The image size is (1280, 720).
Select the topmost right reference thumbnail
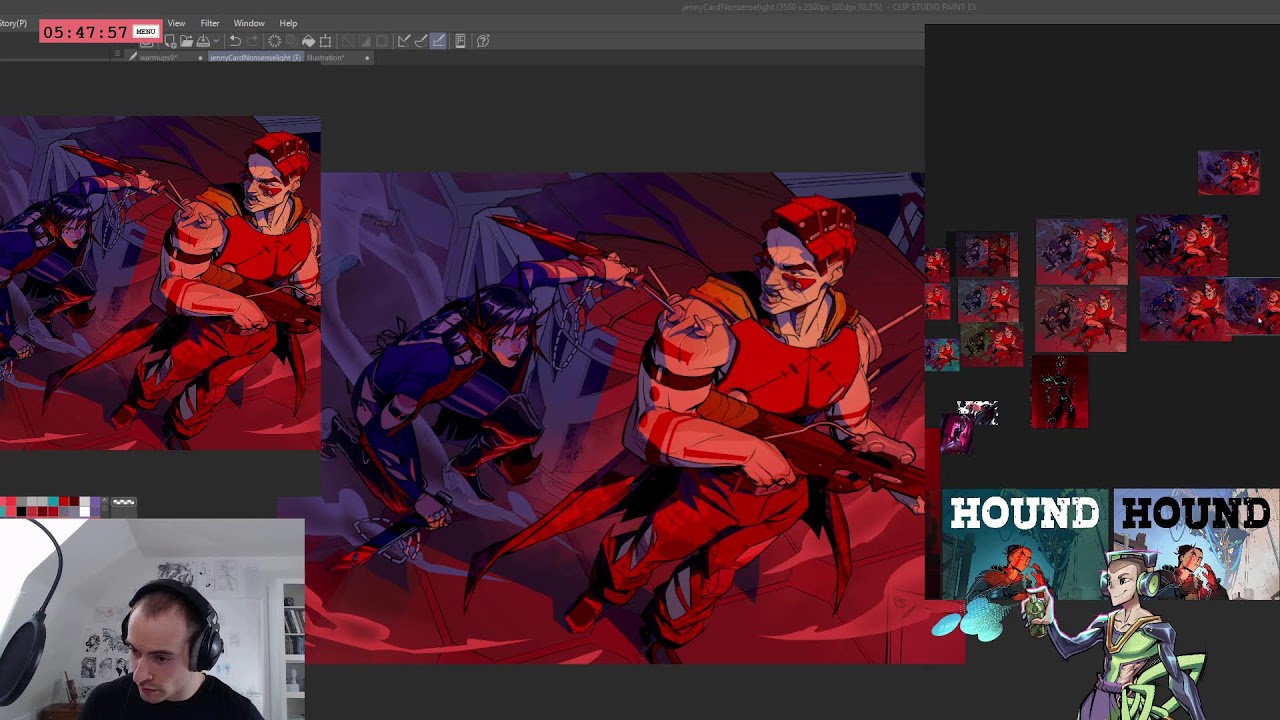1229,173
